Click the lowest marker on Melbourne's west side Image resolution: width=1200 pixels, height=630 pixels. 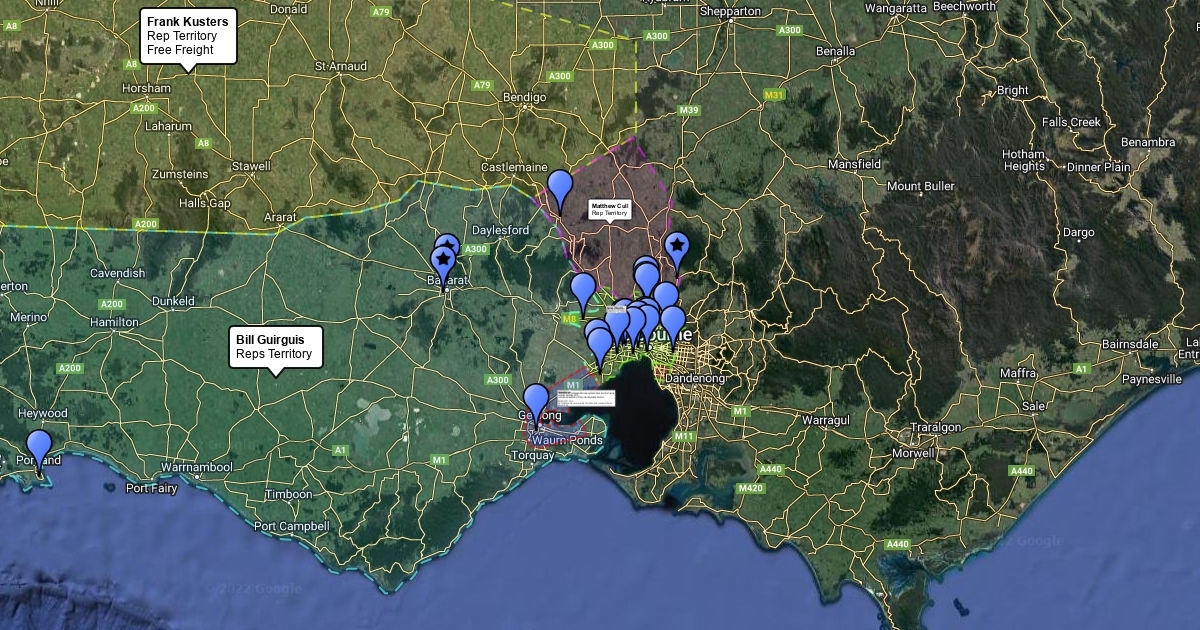point(600,345)
